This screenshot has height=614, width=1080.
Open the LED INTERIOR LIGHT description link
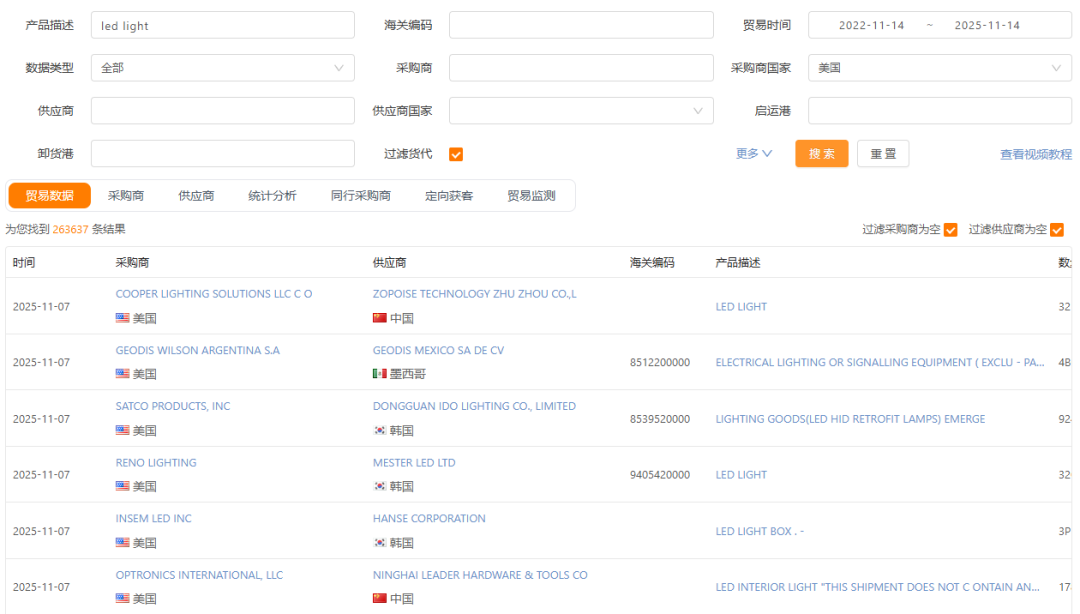click(878, 587)
